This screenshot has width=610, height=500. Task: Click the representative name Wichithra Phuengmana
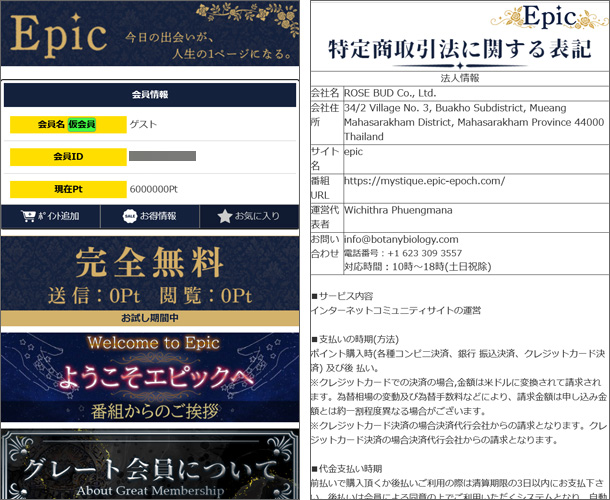[x=398, y=210]
